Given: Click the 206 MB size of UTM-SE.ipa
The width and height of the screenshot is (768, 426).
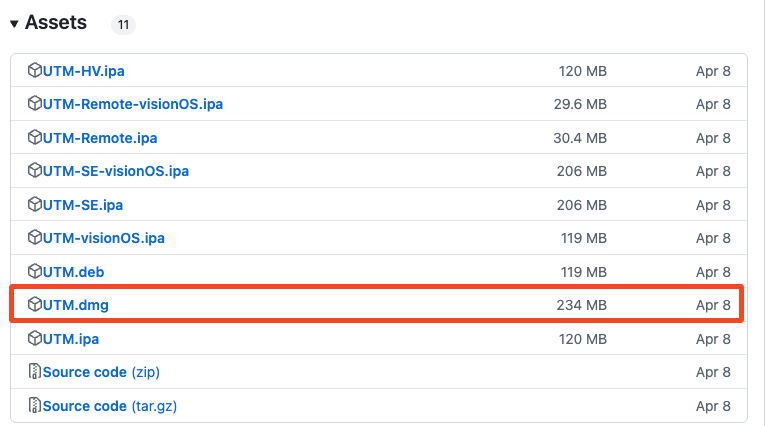Looking at the screenshot, I should point(582,205).
